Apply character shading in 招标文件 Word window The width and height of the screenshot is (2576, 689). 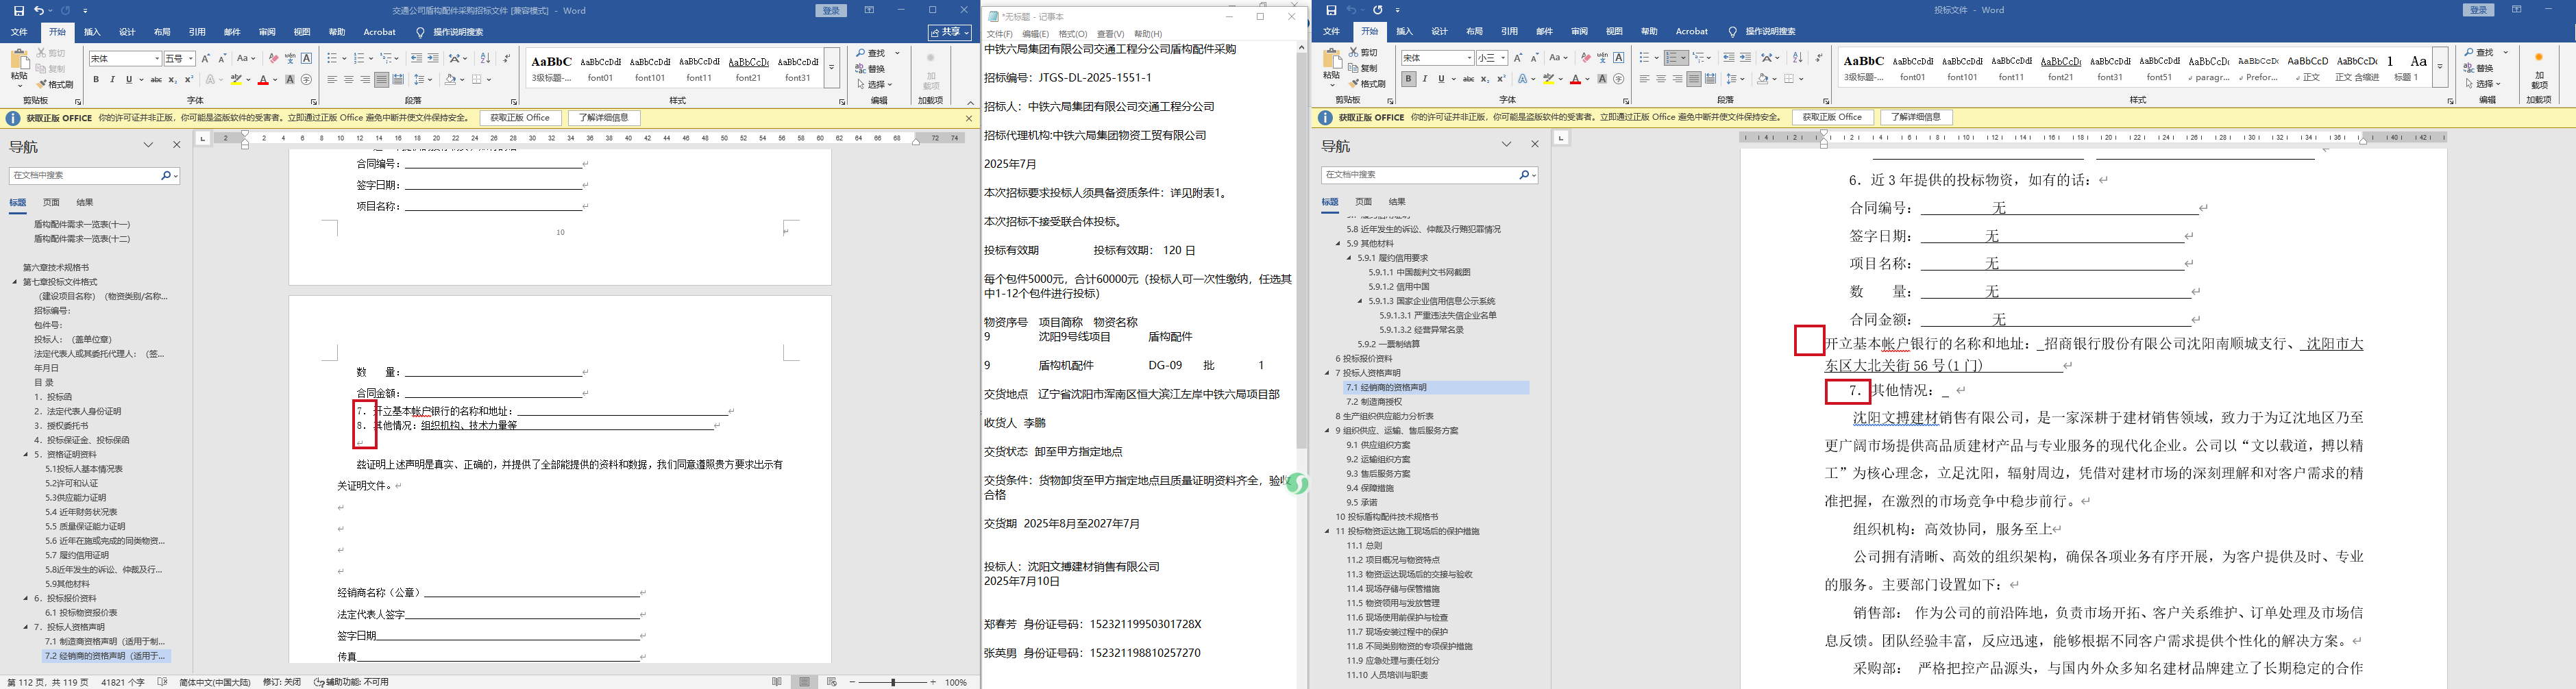tap(289, 80)
